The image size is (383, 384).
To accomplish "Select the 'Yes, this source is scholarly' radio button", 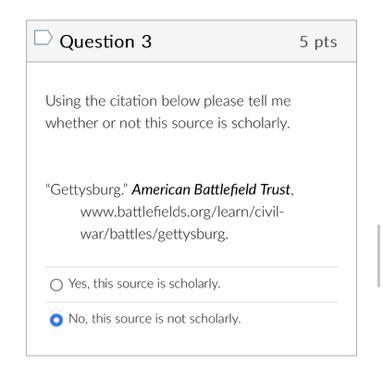I will pyautogui.click(x=56, y=285).
